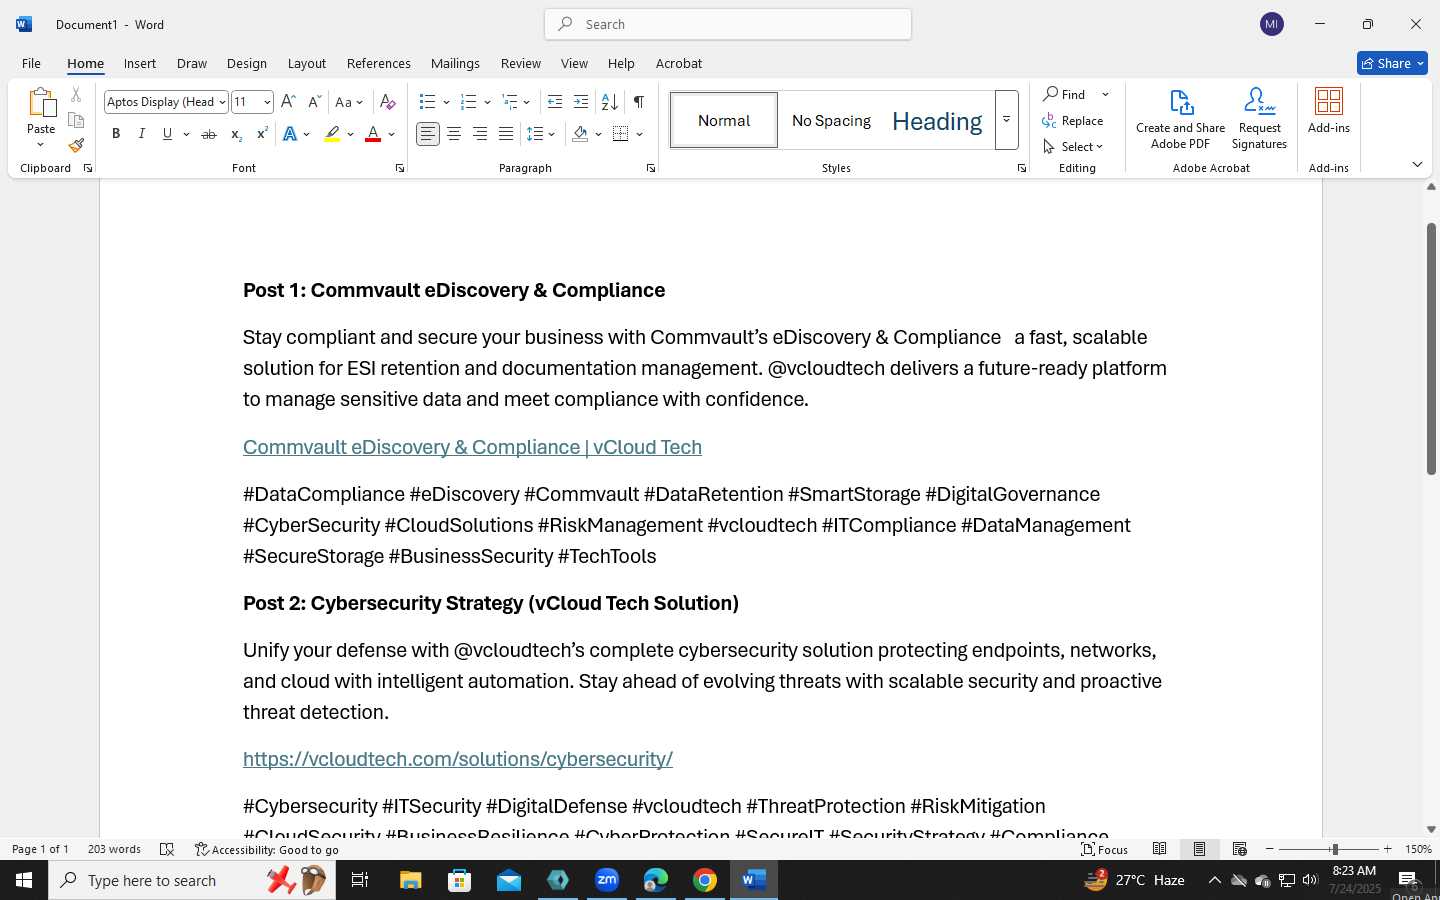The width and height of the screenshot is (1440, 900).
Task: Apply the No Spacing style
Action: (831, 121)
